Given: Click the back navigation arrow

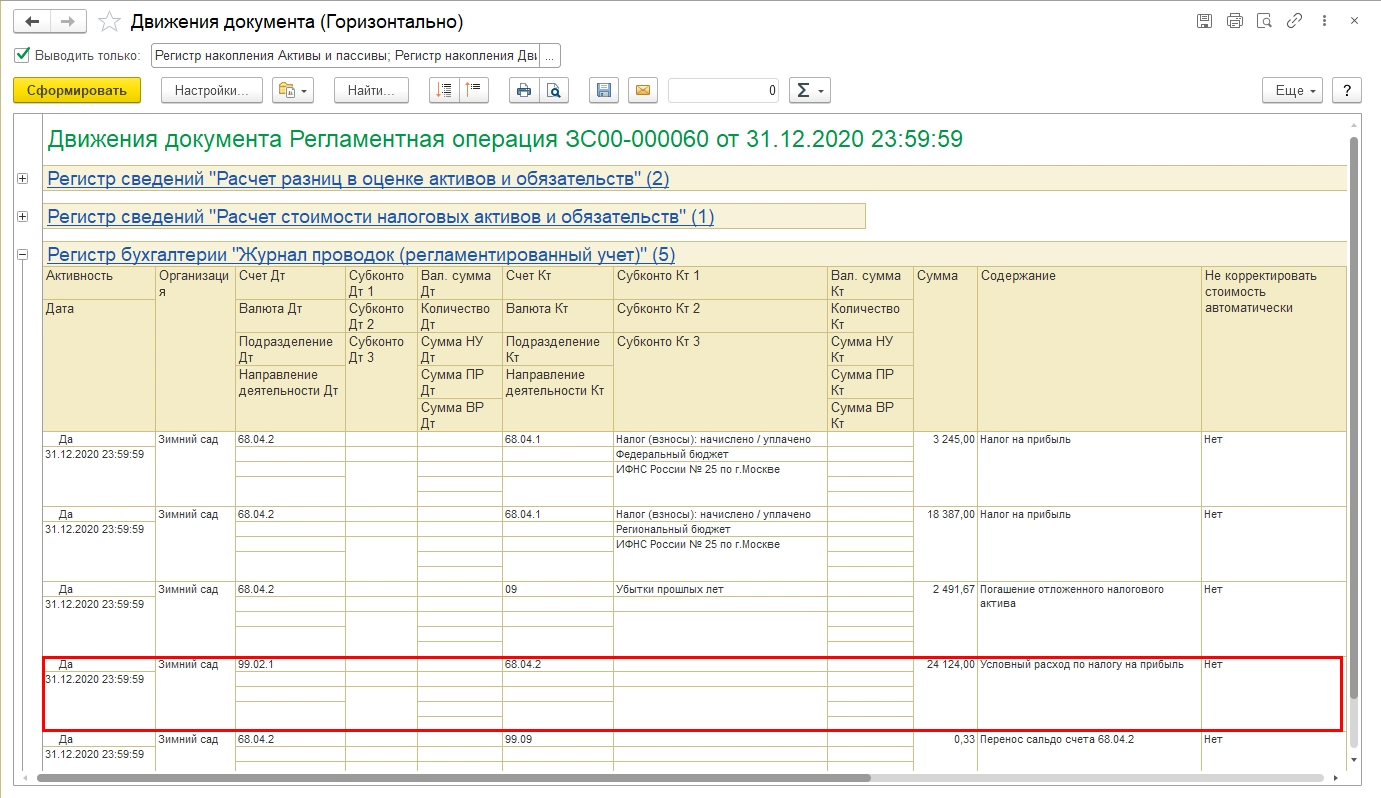Looking at the screenshot, I should click(x=31, y=21).
